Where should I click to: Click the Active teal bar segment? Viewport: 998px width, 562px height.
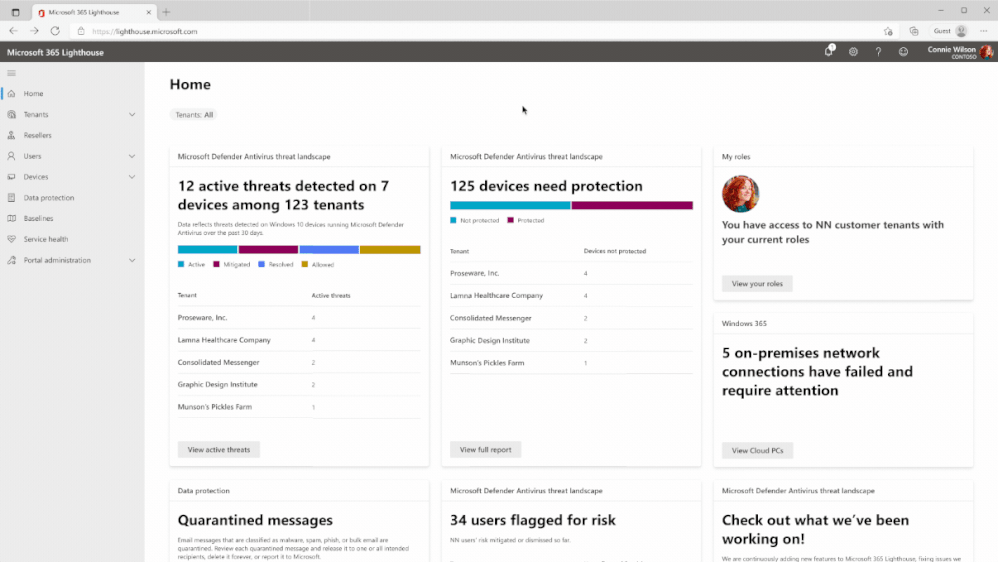coord(207,249)
